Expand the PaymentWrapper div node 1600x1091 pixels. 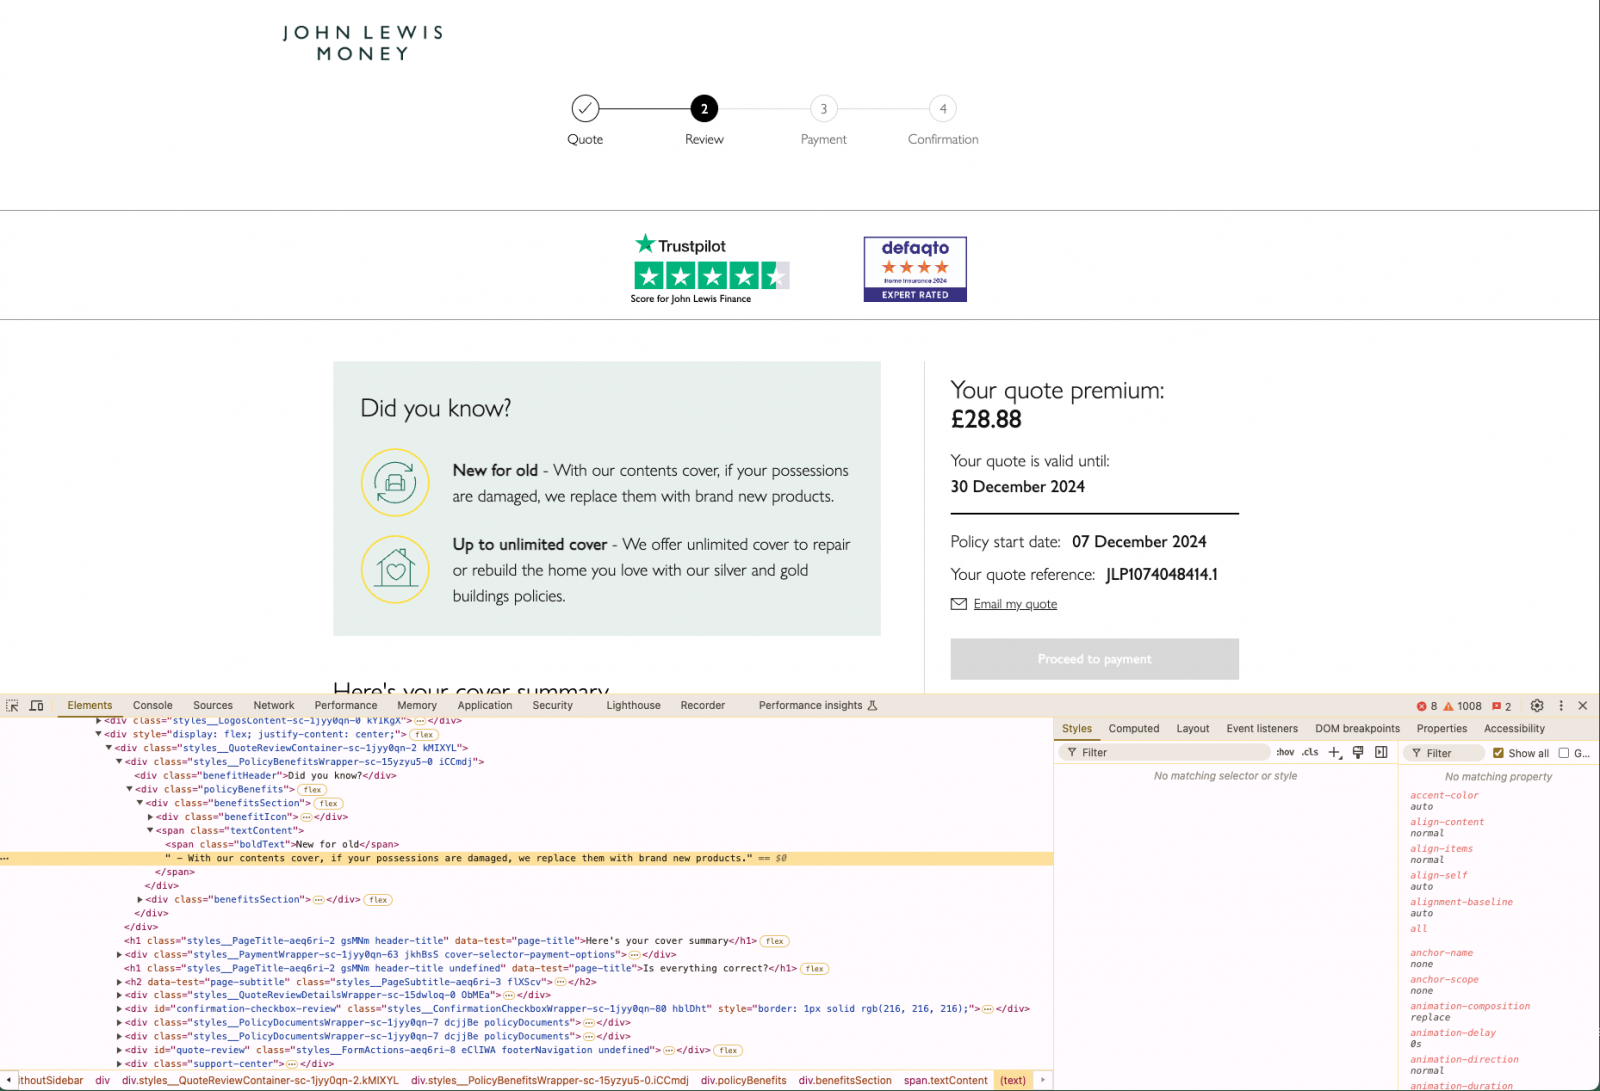119,955
